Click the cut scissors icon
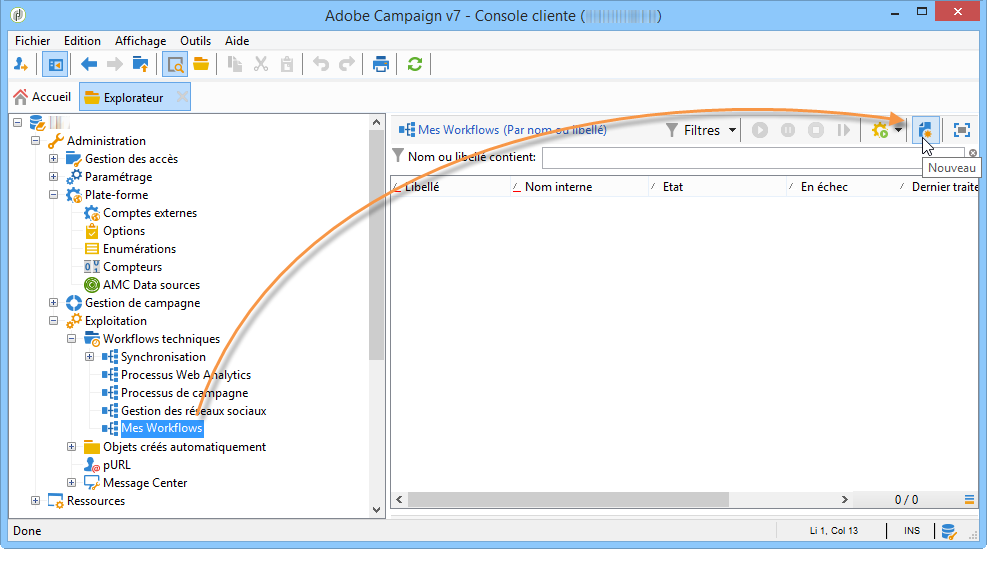The image size is (996, 561). [261, 64]
